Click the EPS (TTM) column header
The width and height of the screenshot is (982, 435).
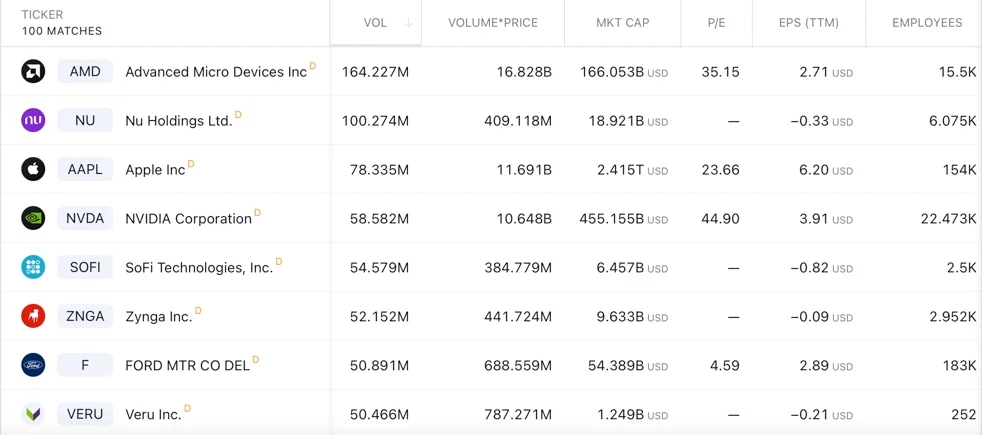tap(808, 23)
